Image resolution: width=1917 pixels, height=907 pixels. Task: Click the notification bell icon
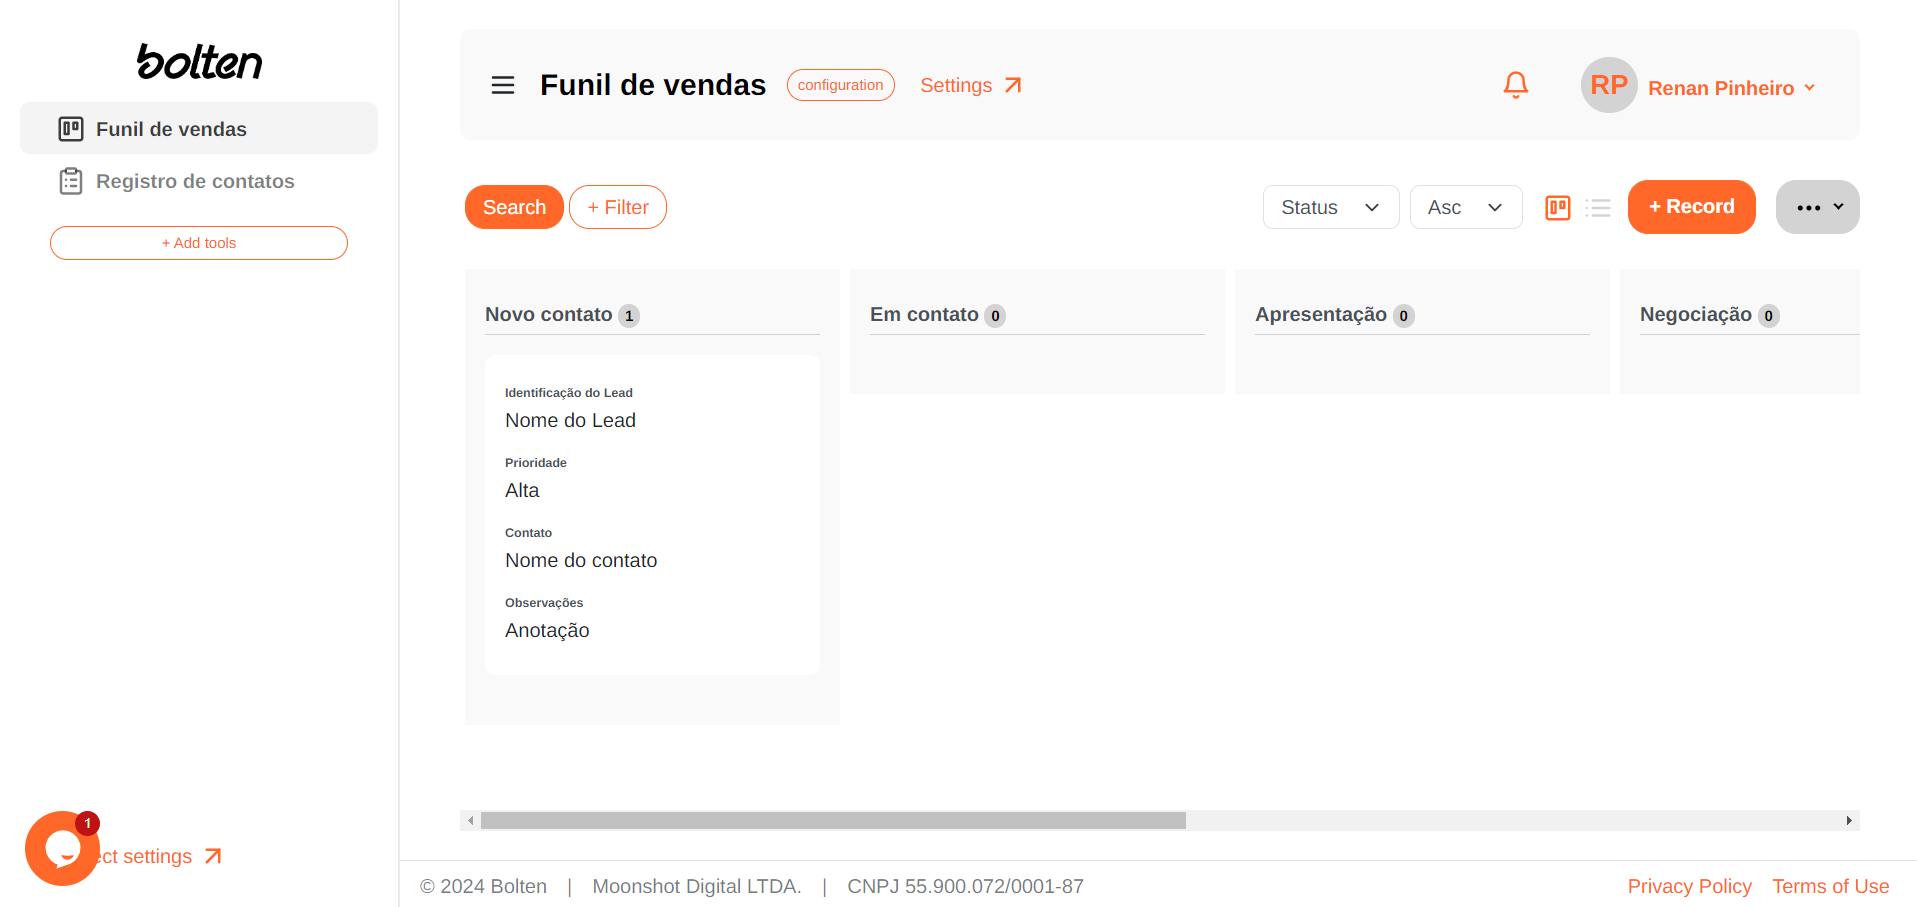pyautogui.click(x=1516, y=85)
